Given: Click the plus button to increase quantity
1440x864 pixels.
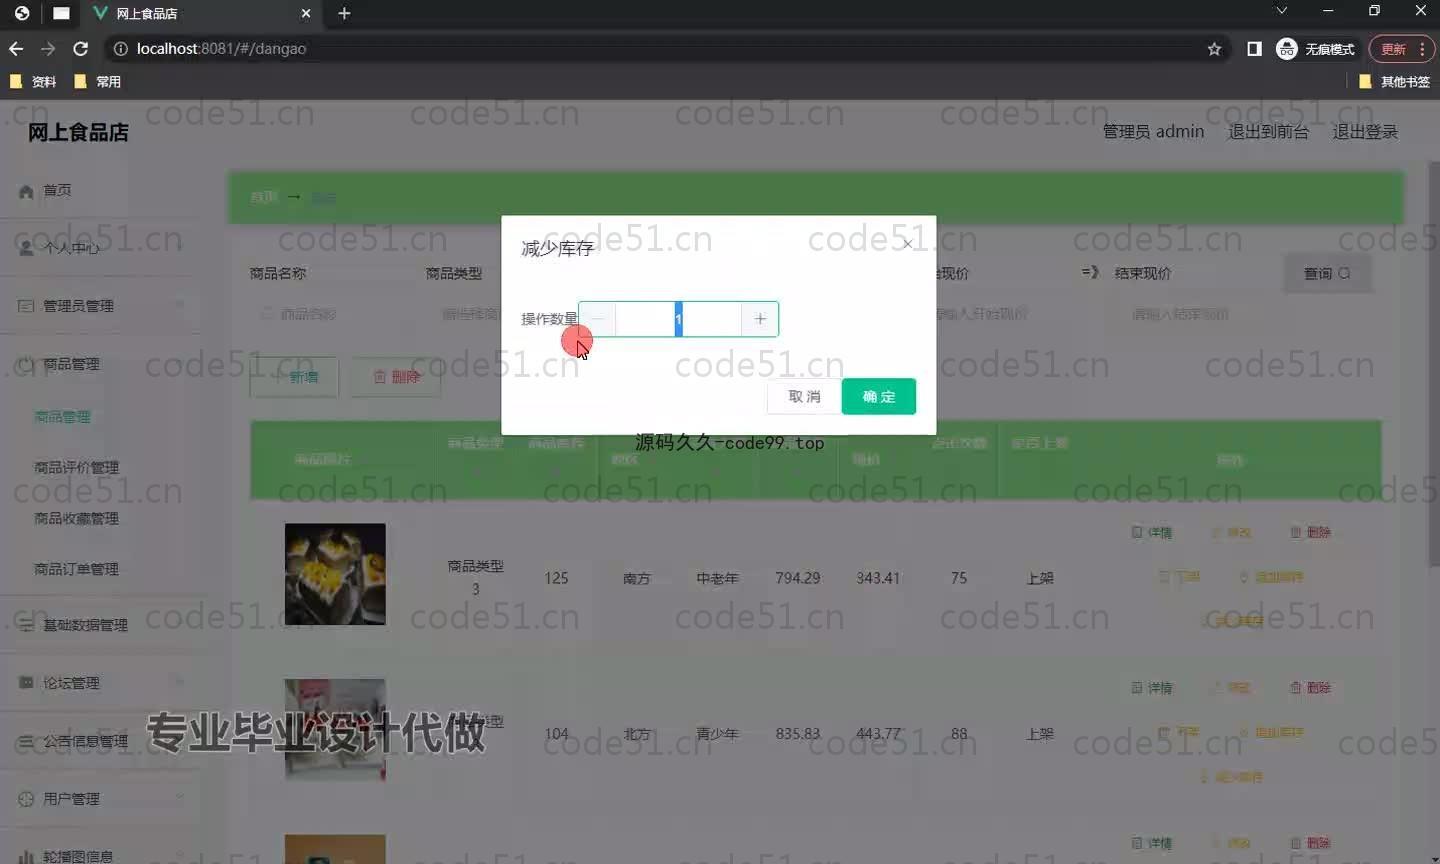Looking at the screenshot, I should pos(760,319).
